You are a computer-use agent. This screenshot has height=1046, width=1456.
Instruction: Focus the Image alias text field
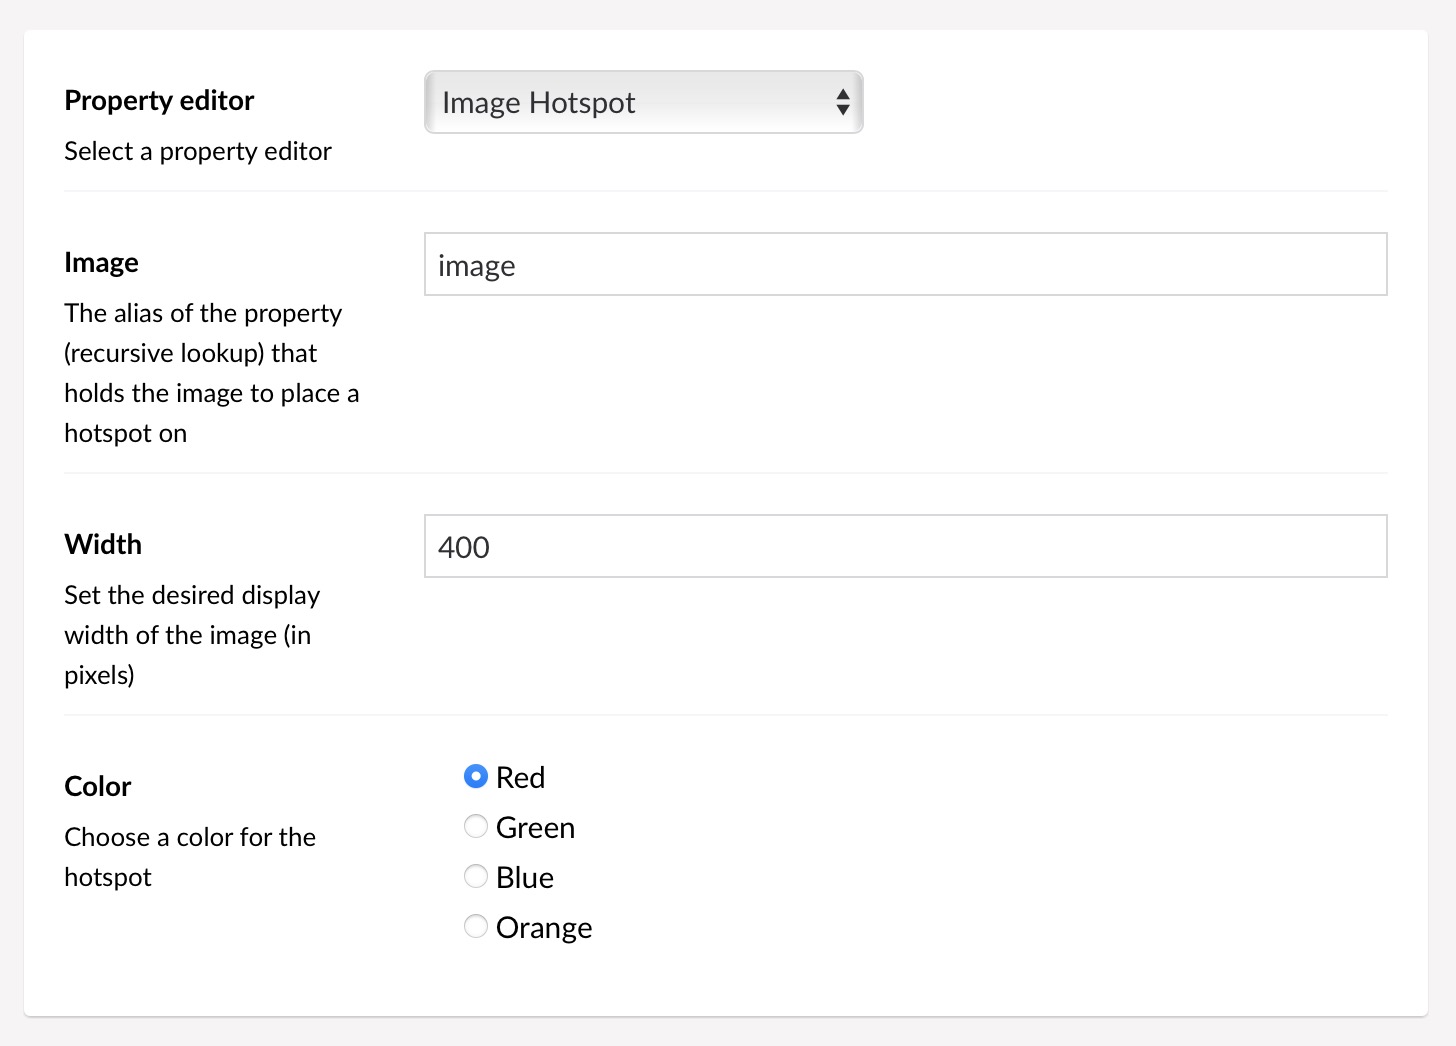click(905, 264)
